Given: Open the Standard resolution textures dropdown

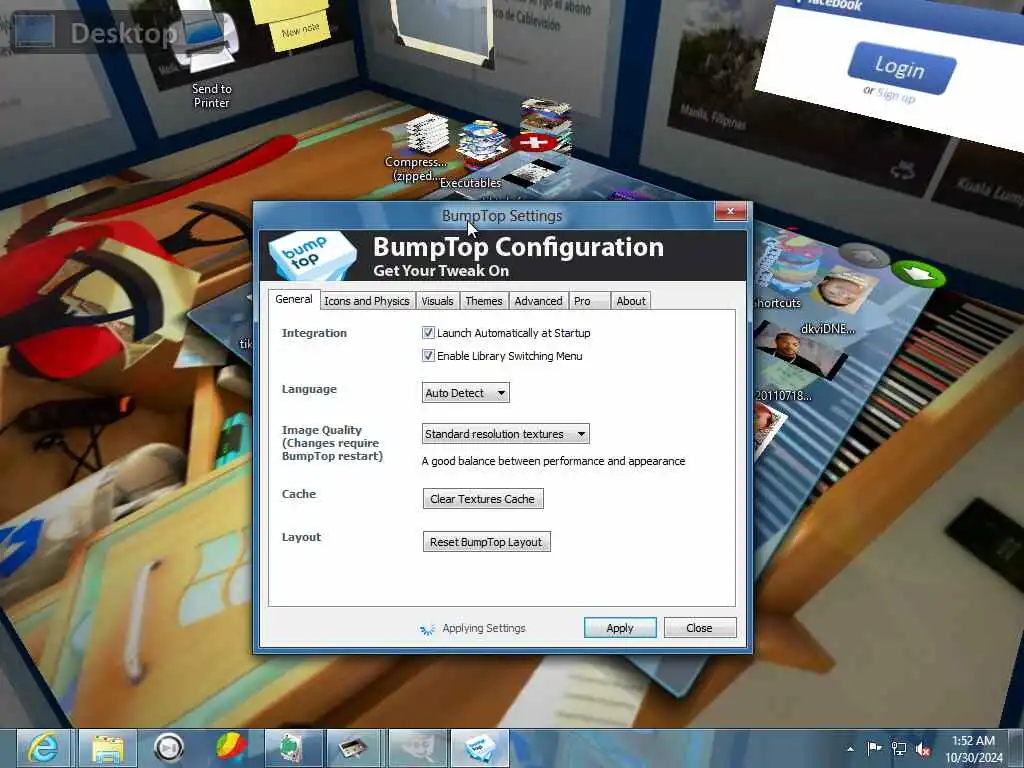Looking at the screenshot, I should (505, 434).
